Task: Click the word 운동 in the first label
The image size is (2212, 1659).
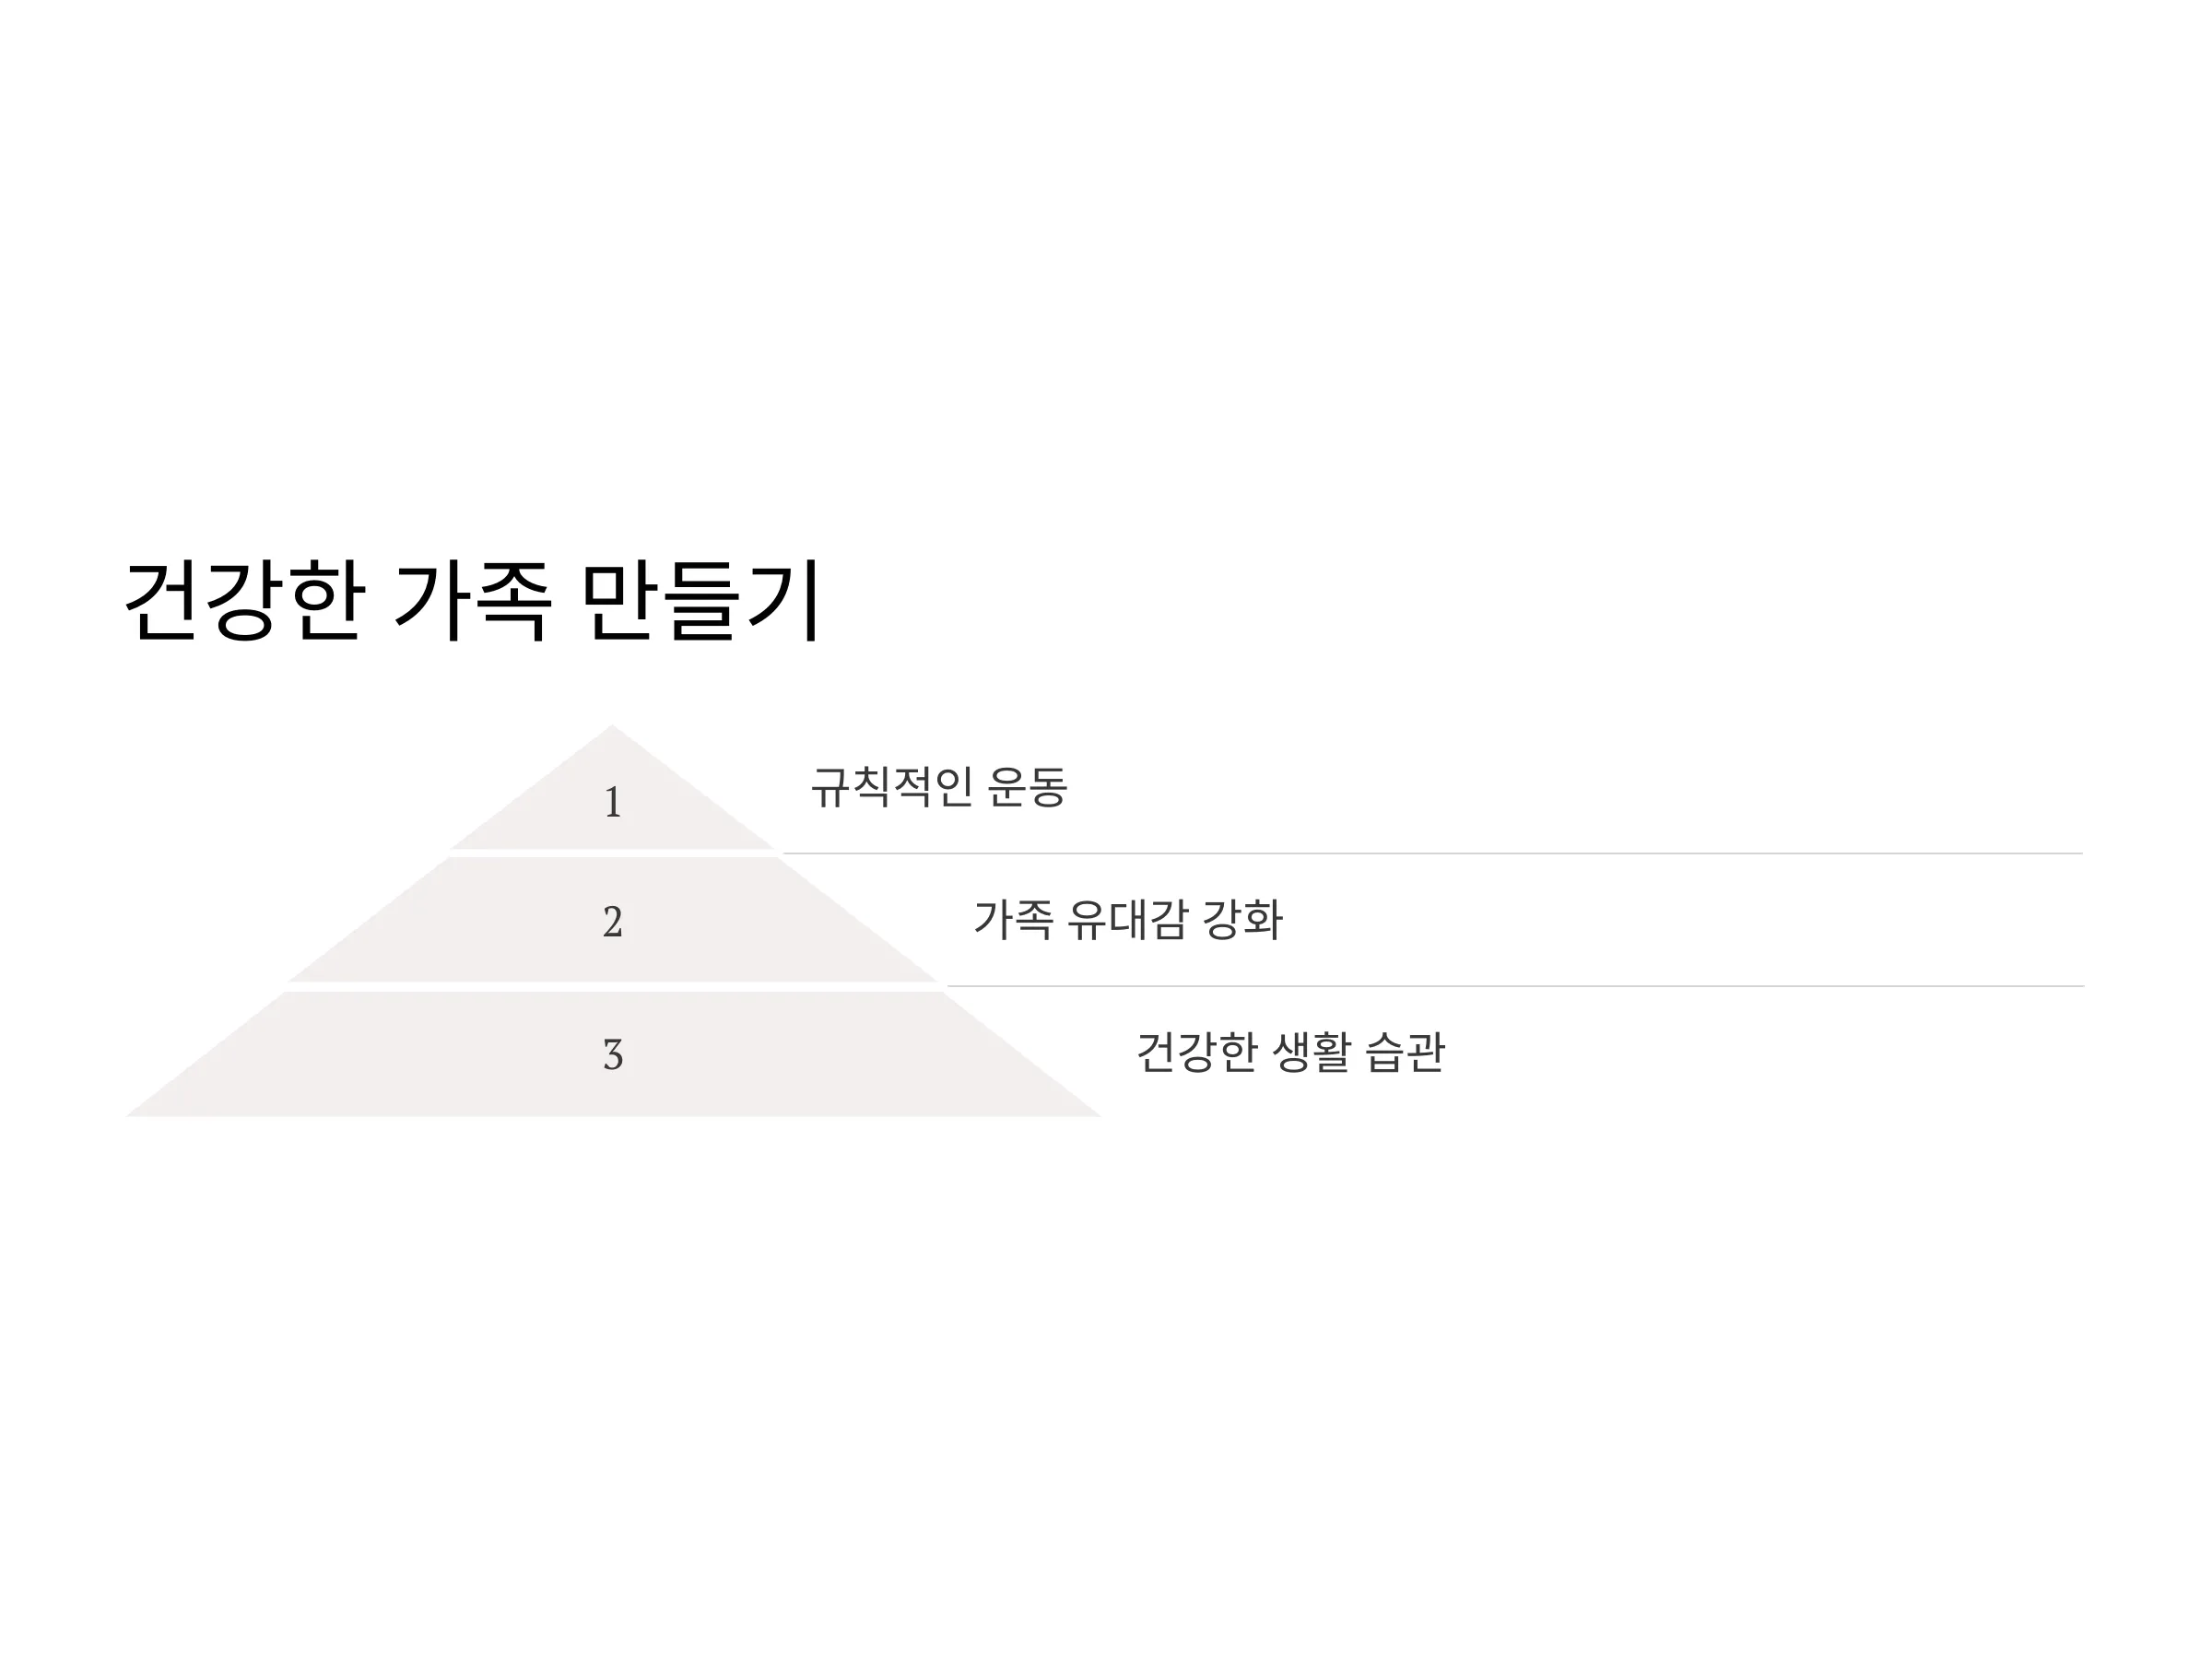Action: click(1028, 787)
